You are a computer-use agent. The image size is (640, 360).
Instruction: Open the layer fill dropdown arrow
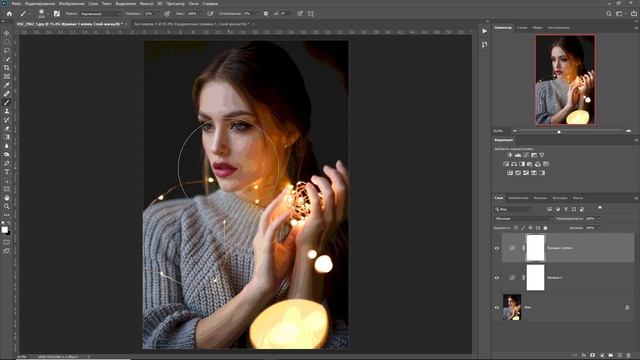599,228
